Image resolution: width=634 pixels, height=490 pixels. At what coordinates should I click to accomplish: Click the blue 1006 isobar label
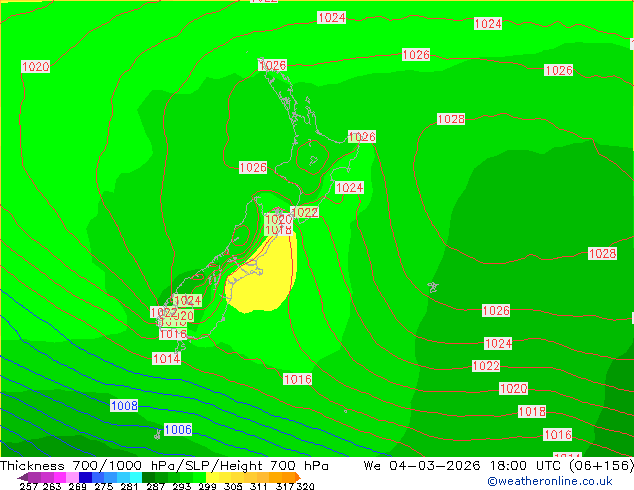pos(178,429)
